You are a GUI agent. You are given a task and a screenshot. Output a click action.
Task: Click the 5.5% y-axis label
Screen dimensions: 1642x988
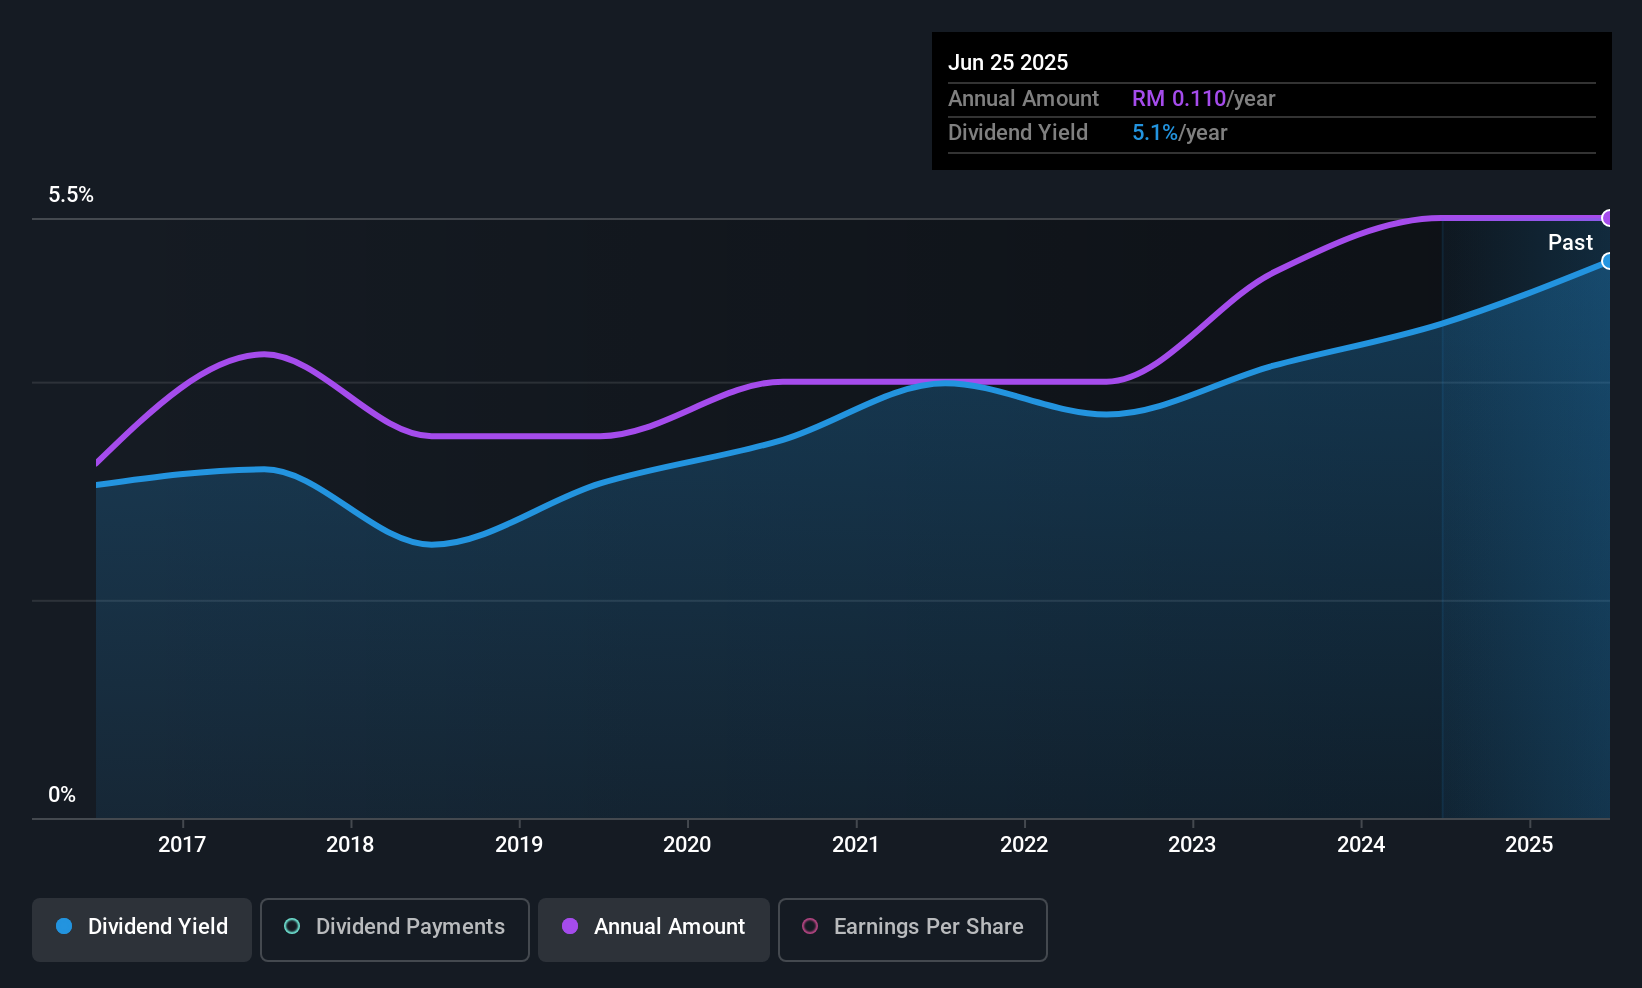pos(71,195)
